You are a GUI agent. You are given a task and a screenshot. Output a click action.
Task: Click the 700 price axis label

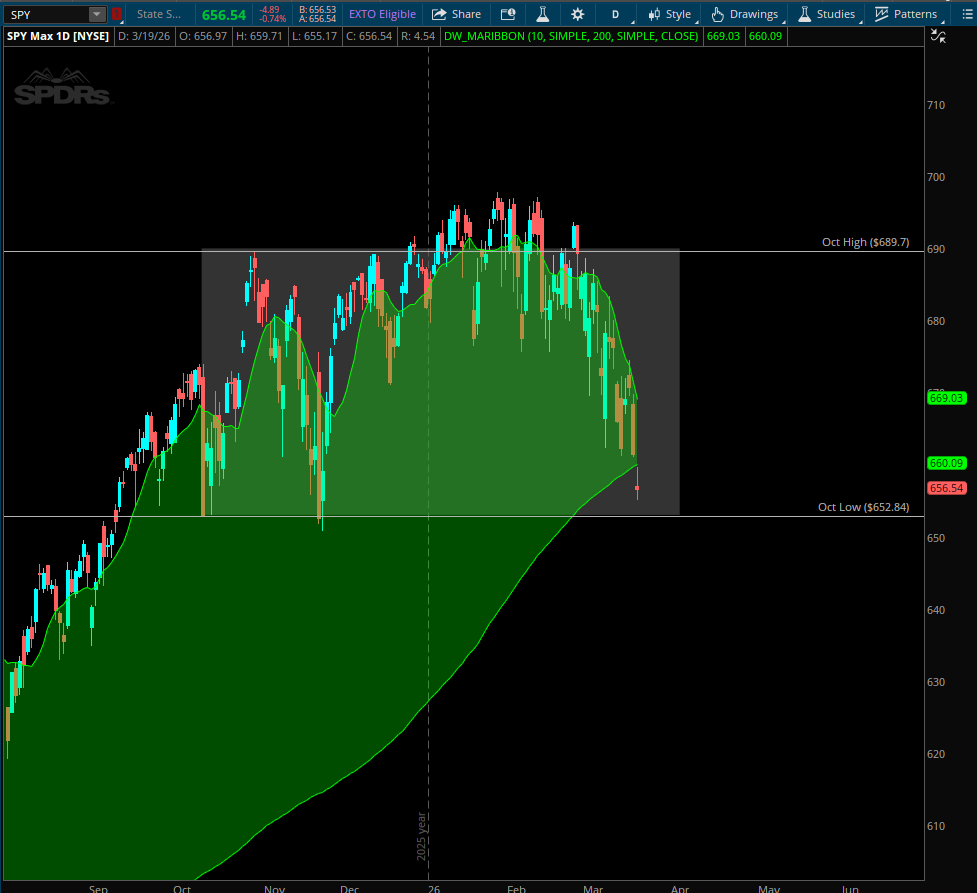pos(936,177)
